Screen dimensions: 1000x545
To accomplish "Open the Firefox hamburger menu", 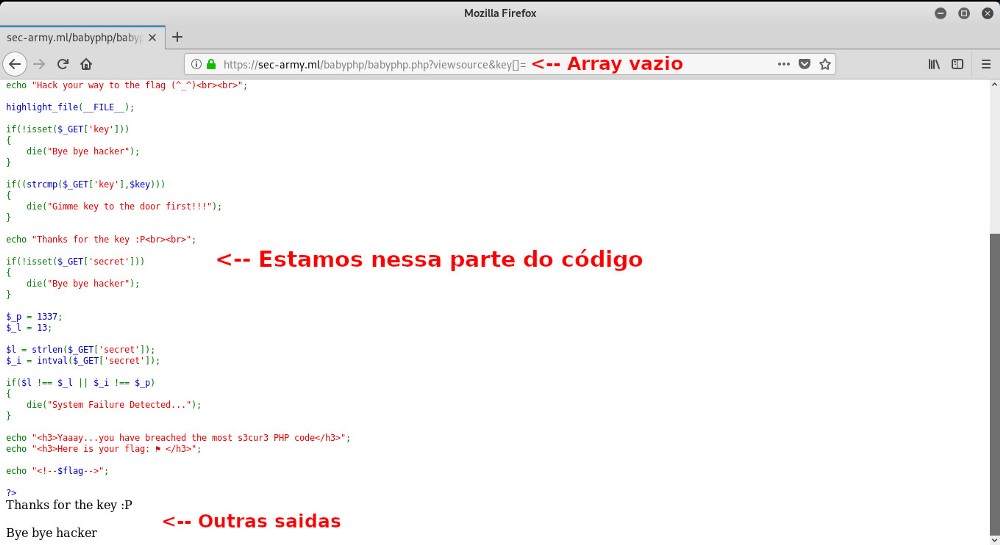I will [x=985, y=64].
